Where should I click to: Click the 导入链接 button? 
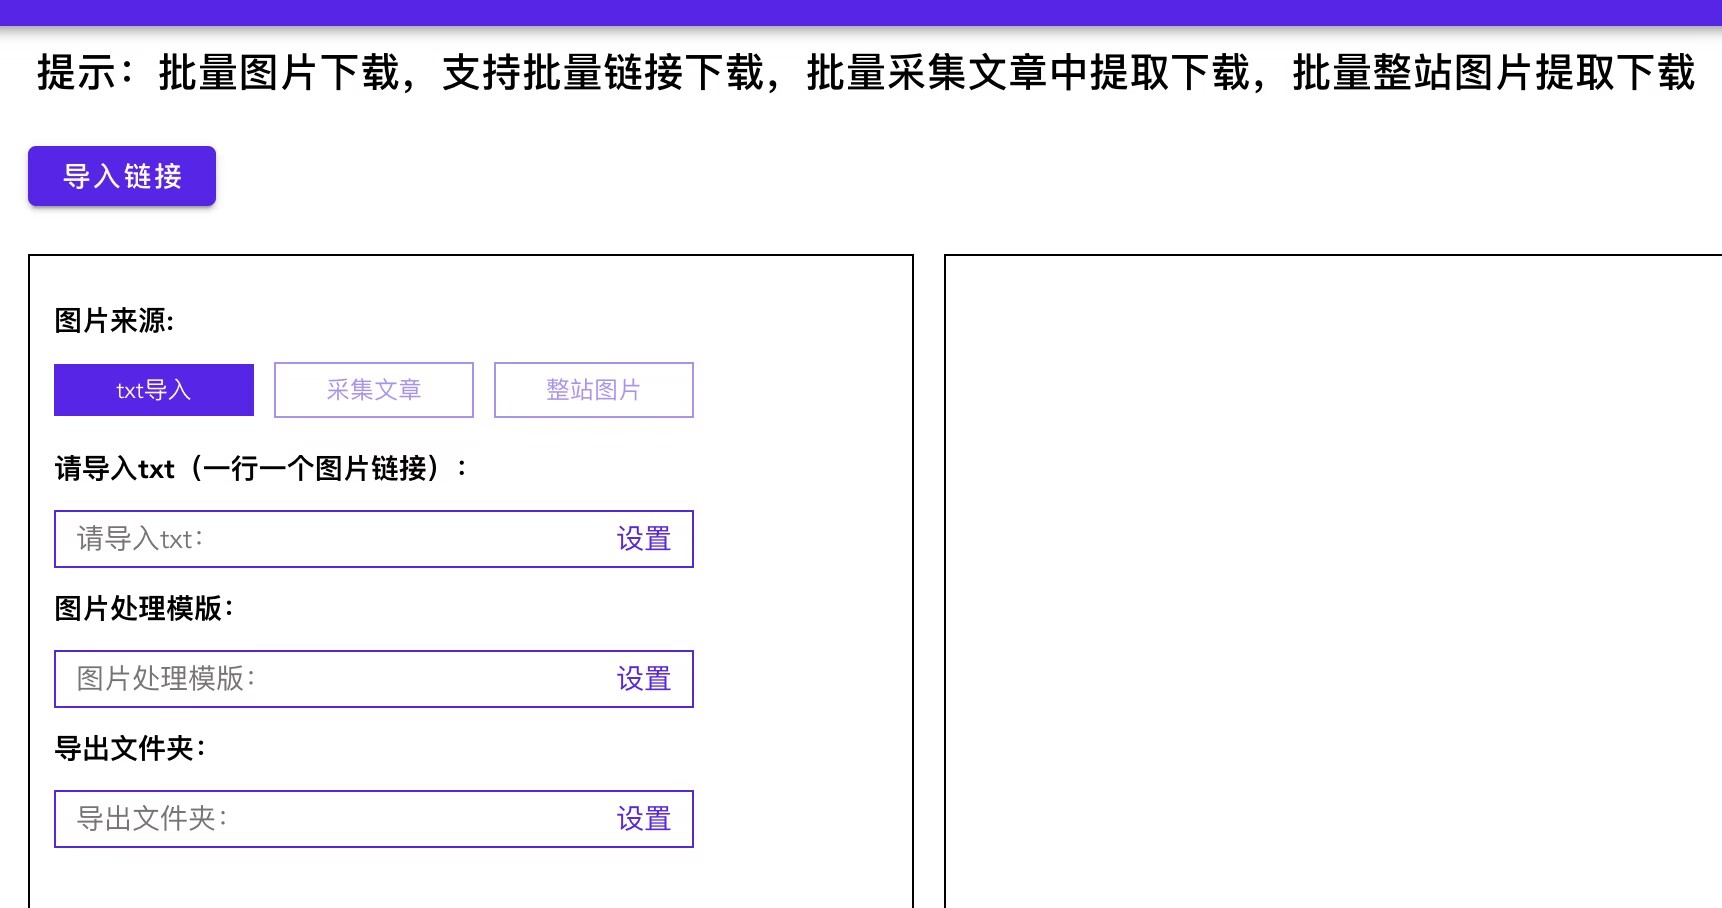click(x=122, y=176)
